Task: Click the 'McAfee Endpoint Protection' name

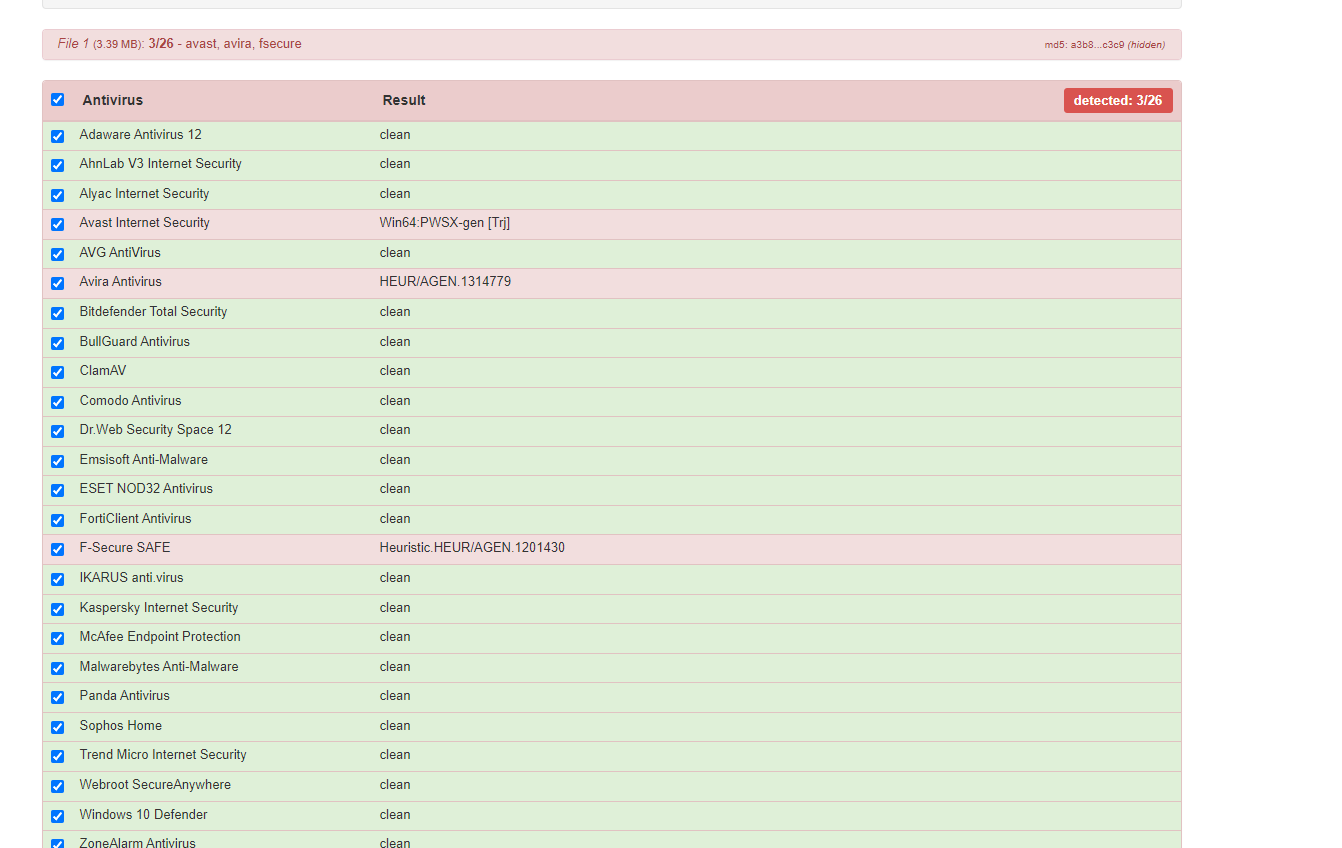Action: tap(160, 637)
